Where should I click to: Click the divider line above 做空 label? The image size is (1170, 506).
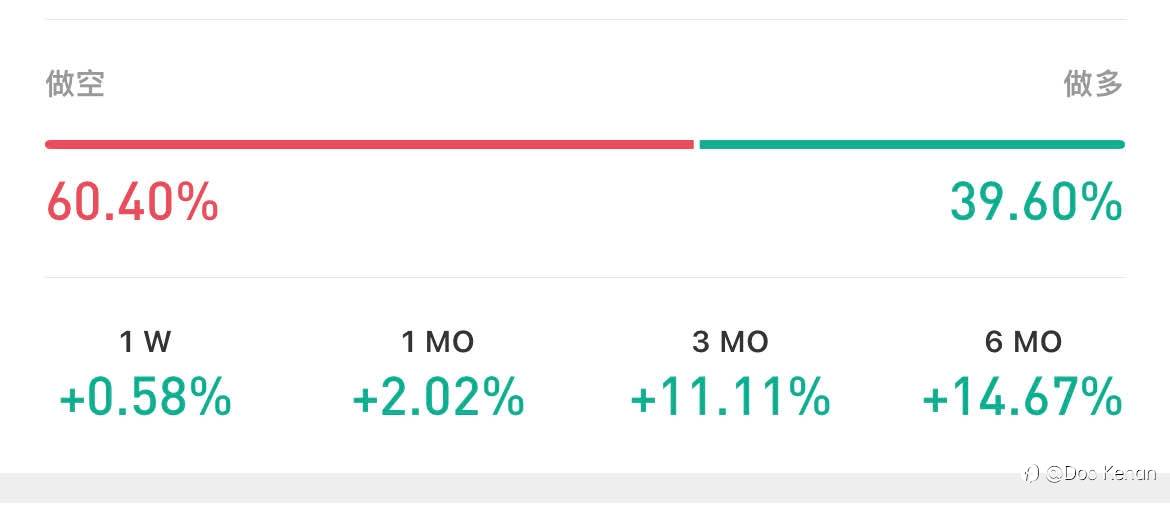coord(585,19)
